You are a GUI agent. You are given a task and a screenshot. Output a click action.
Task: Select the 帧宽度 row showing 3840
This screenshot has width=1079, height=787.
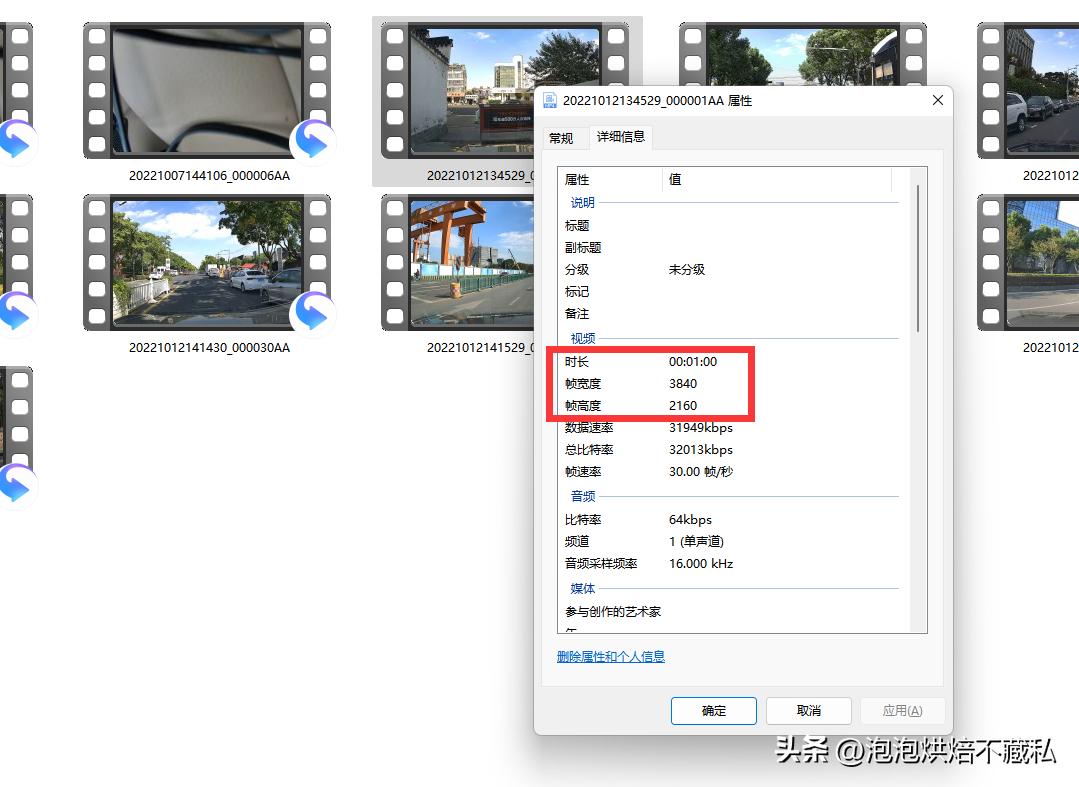coord(650,384)
